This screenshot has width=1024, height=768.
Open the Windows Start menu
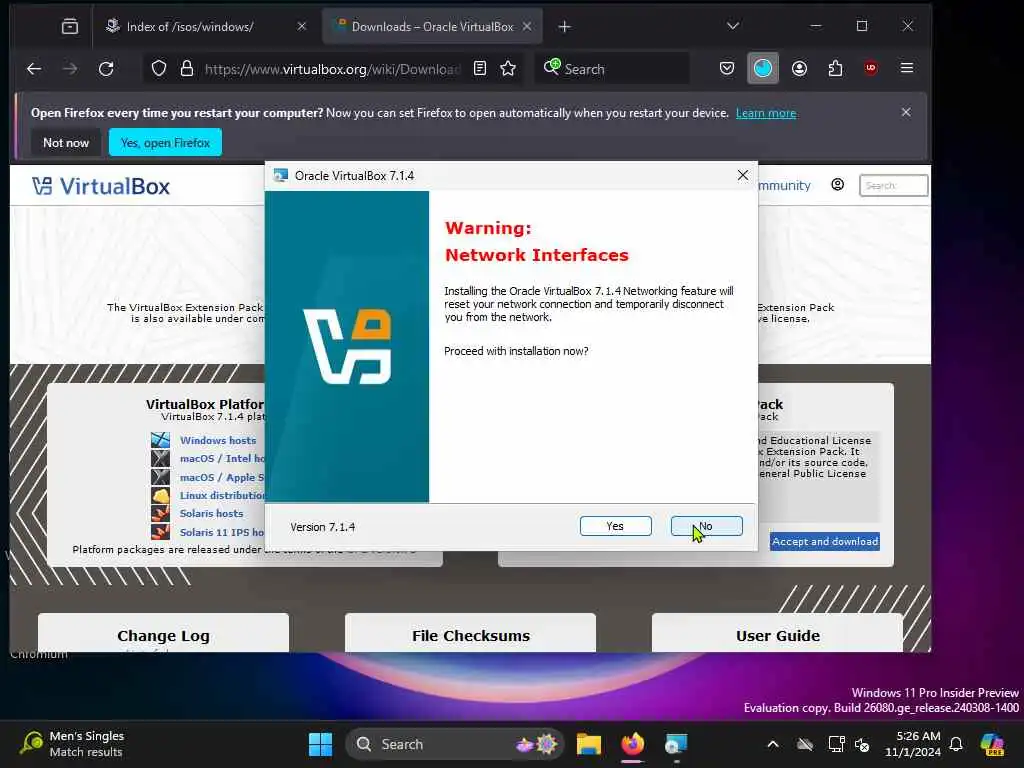pyautogui.click(x=320, y=744)
